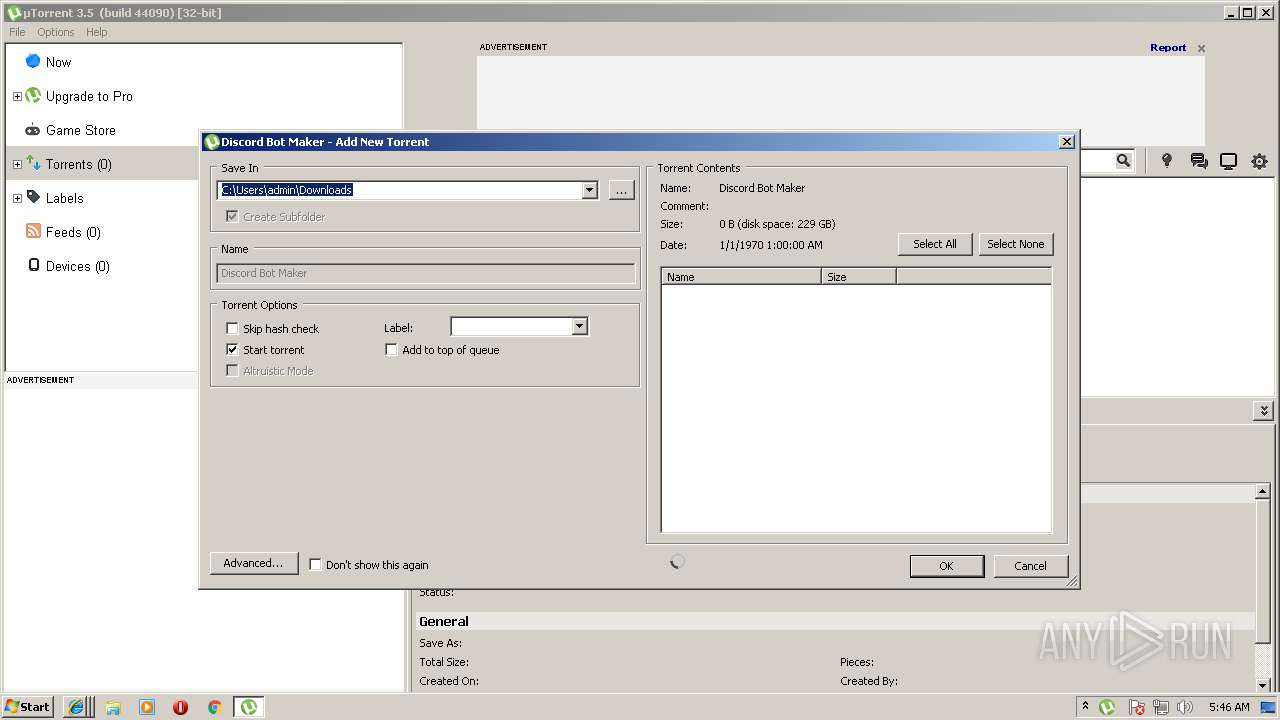The height and width of the screenshot is (720, 1280).
Task: Open the lightbulb tips icon in toolbar
Action: 1166,161
